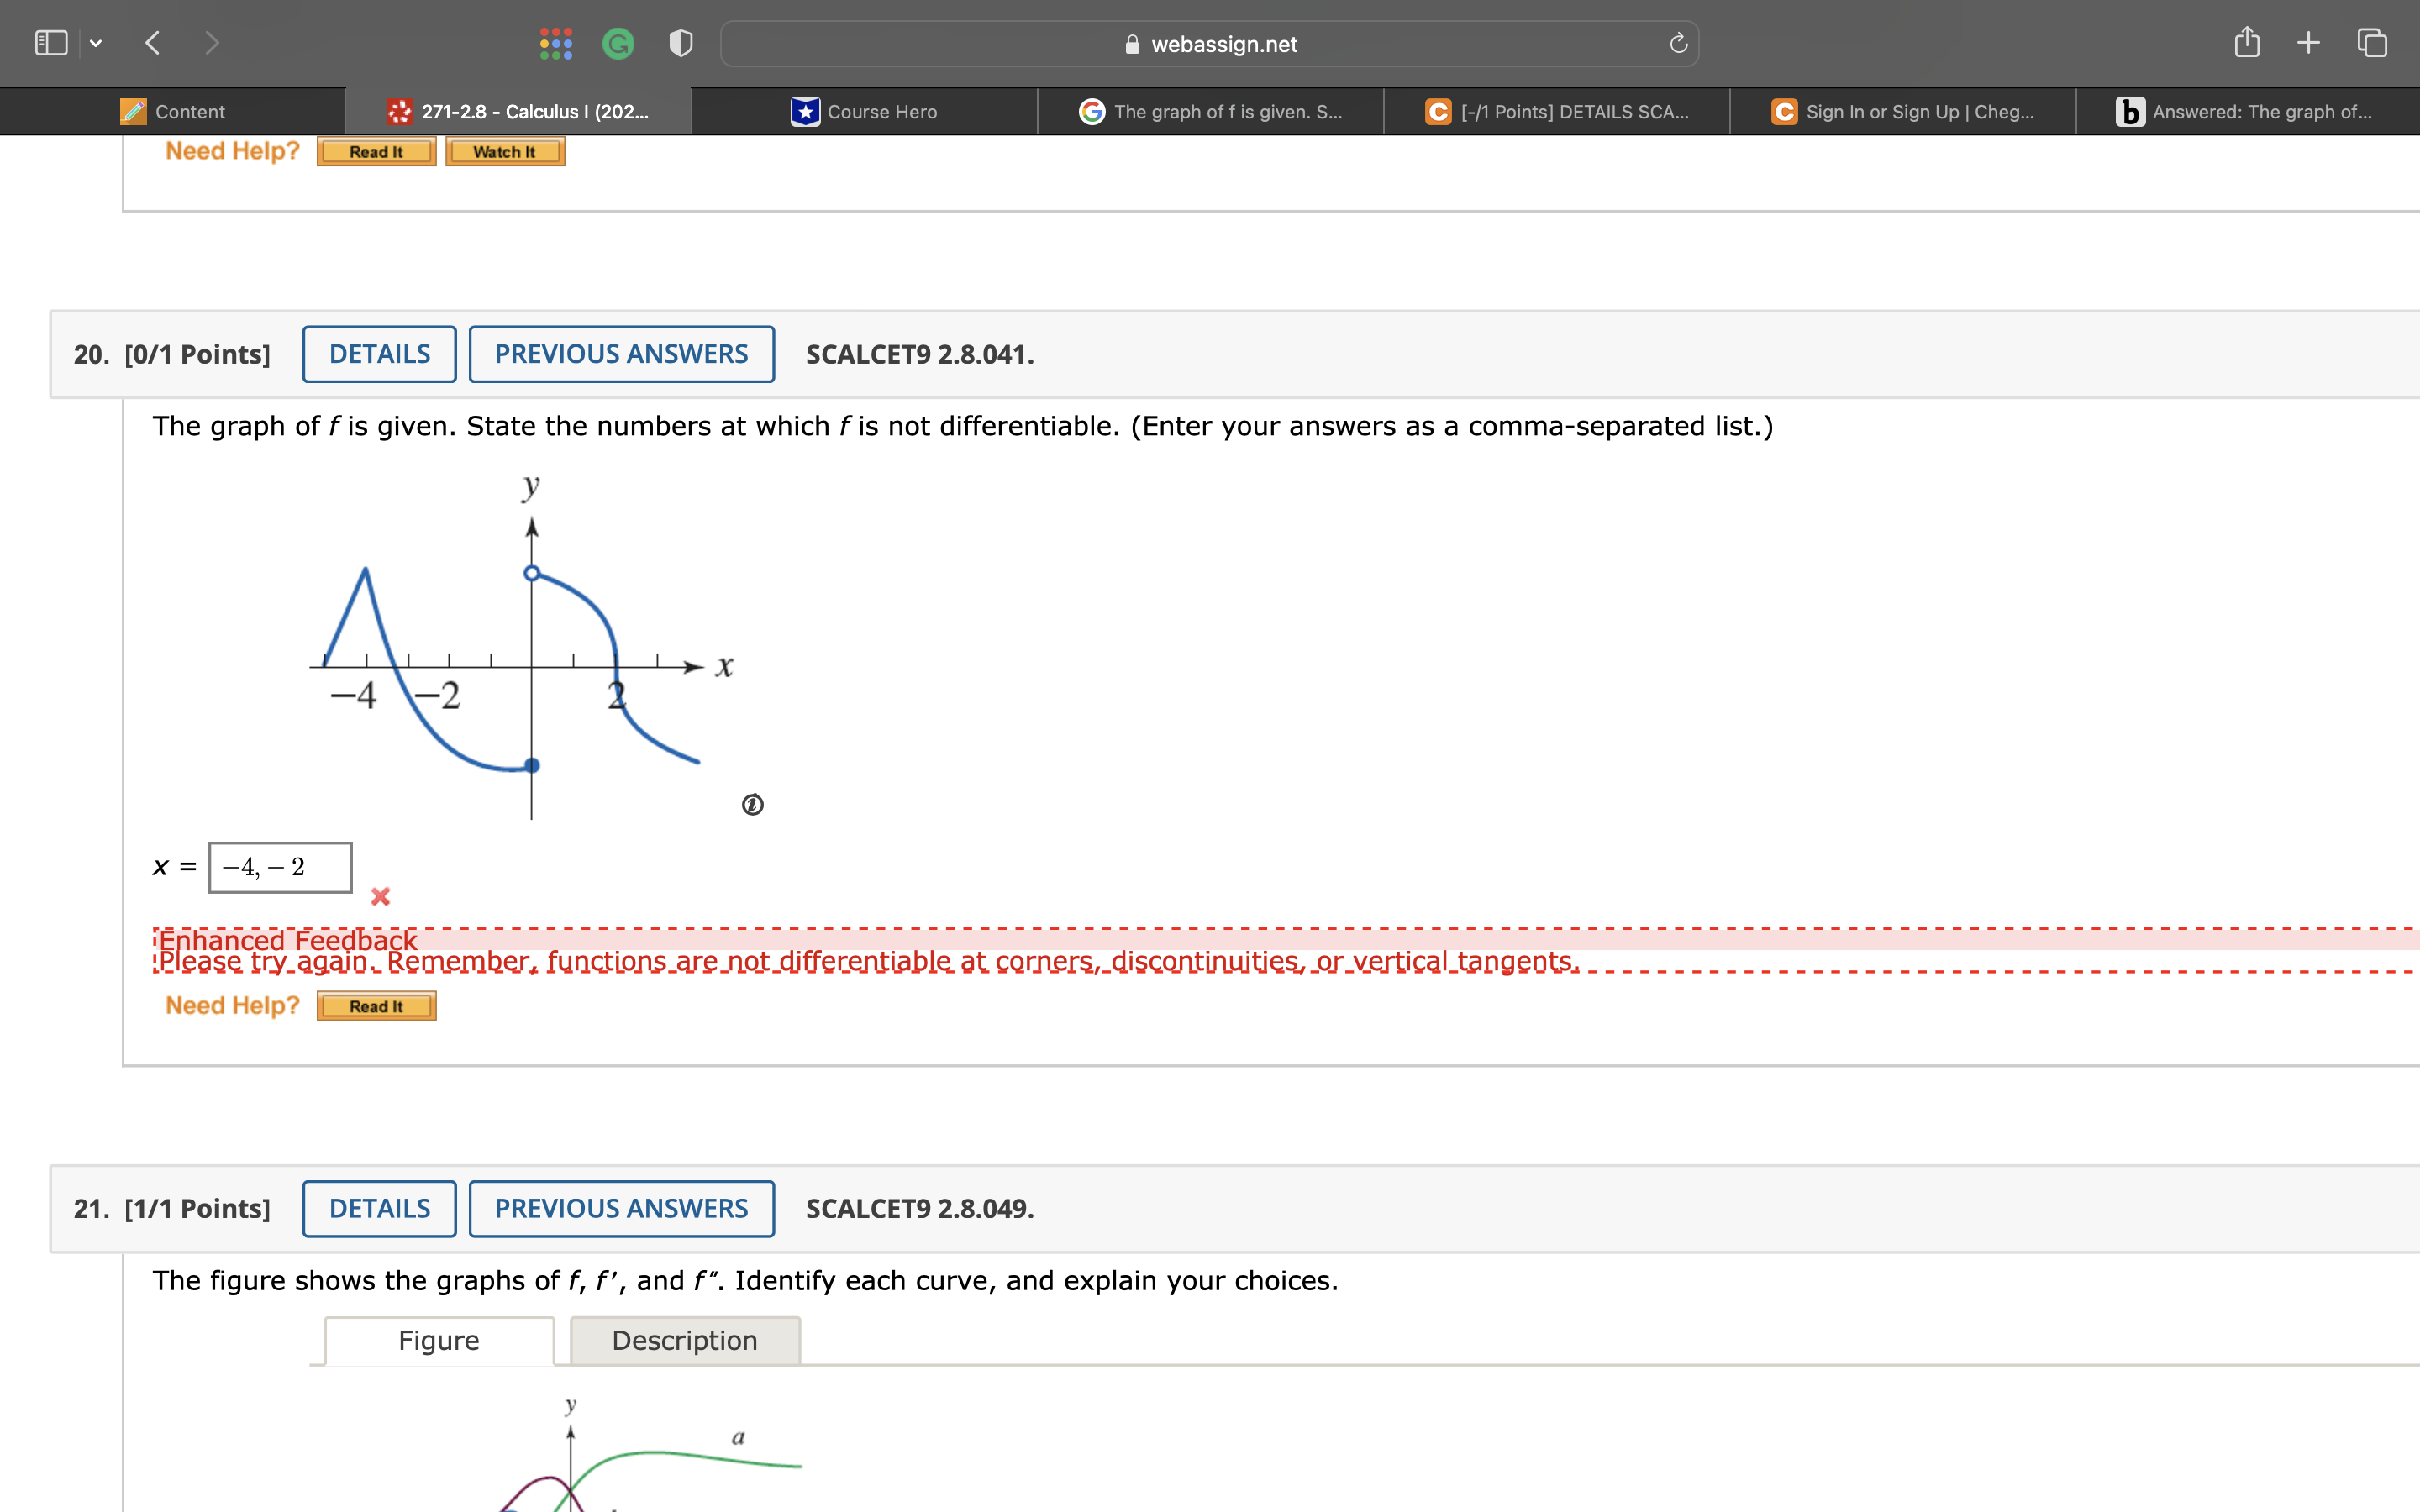Show the tab overview
The height and width of the screenshot is (1512, 2420).
click(2371, 42)
